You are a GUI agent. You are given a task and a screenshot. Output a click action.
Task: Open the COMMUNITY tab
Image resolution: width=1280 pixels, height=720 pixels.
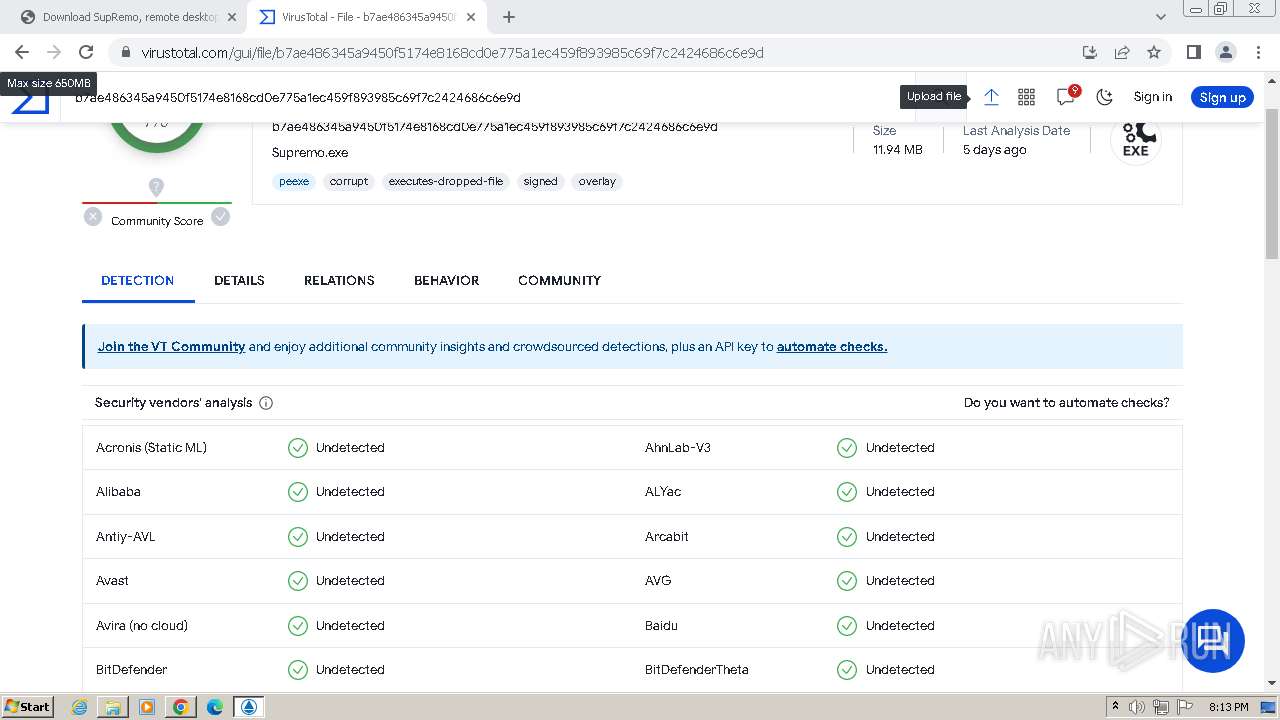tap(559, 280)
